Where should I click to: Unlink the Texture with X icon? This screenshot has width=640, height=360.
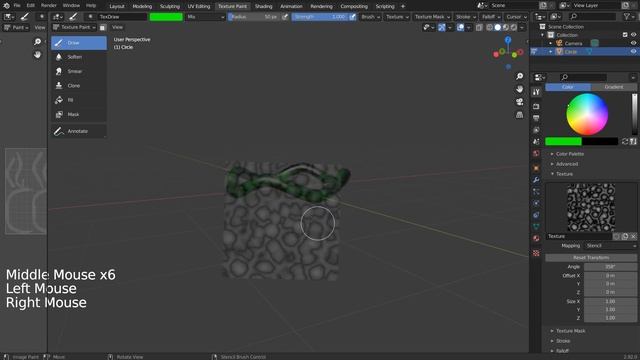point(633,236)
